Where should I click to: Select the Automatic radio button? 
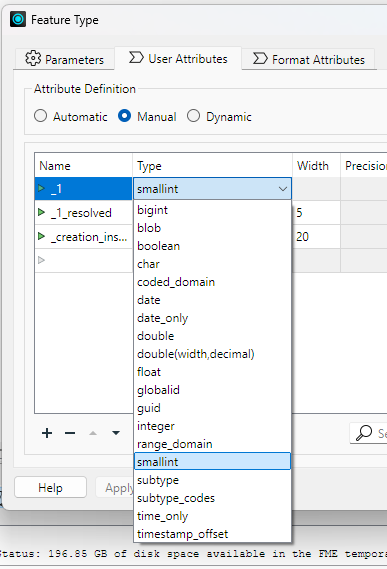tap(40, 116)
